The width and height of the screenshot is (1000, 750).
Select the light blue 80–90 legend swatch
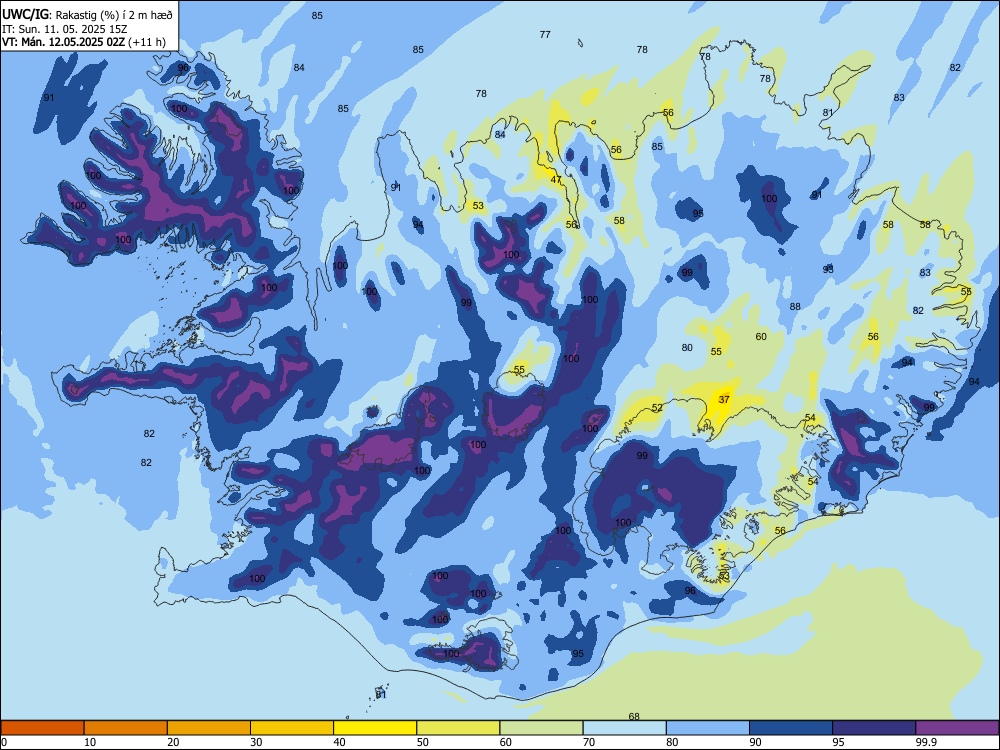707,728
